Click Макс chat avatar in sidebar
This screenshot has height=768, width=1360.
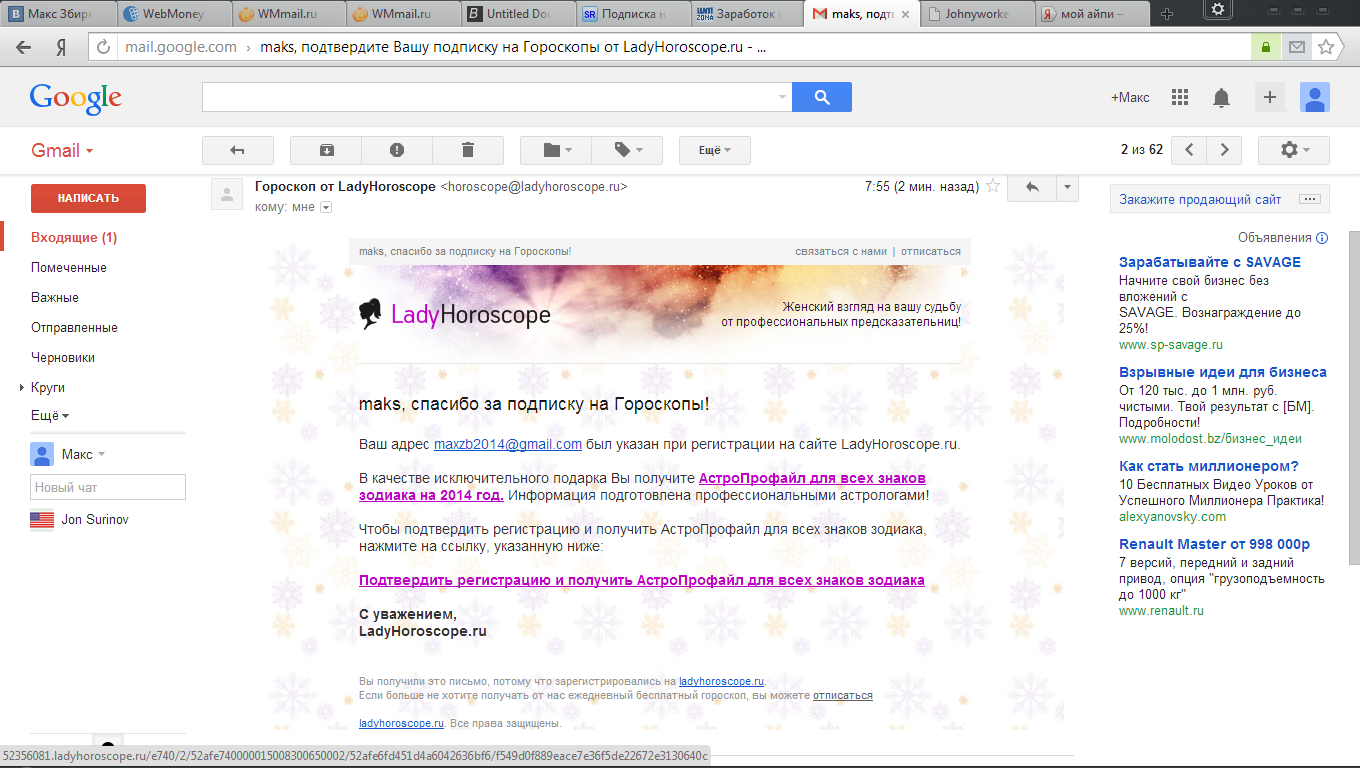[x=42, y=454]
